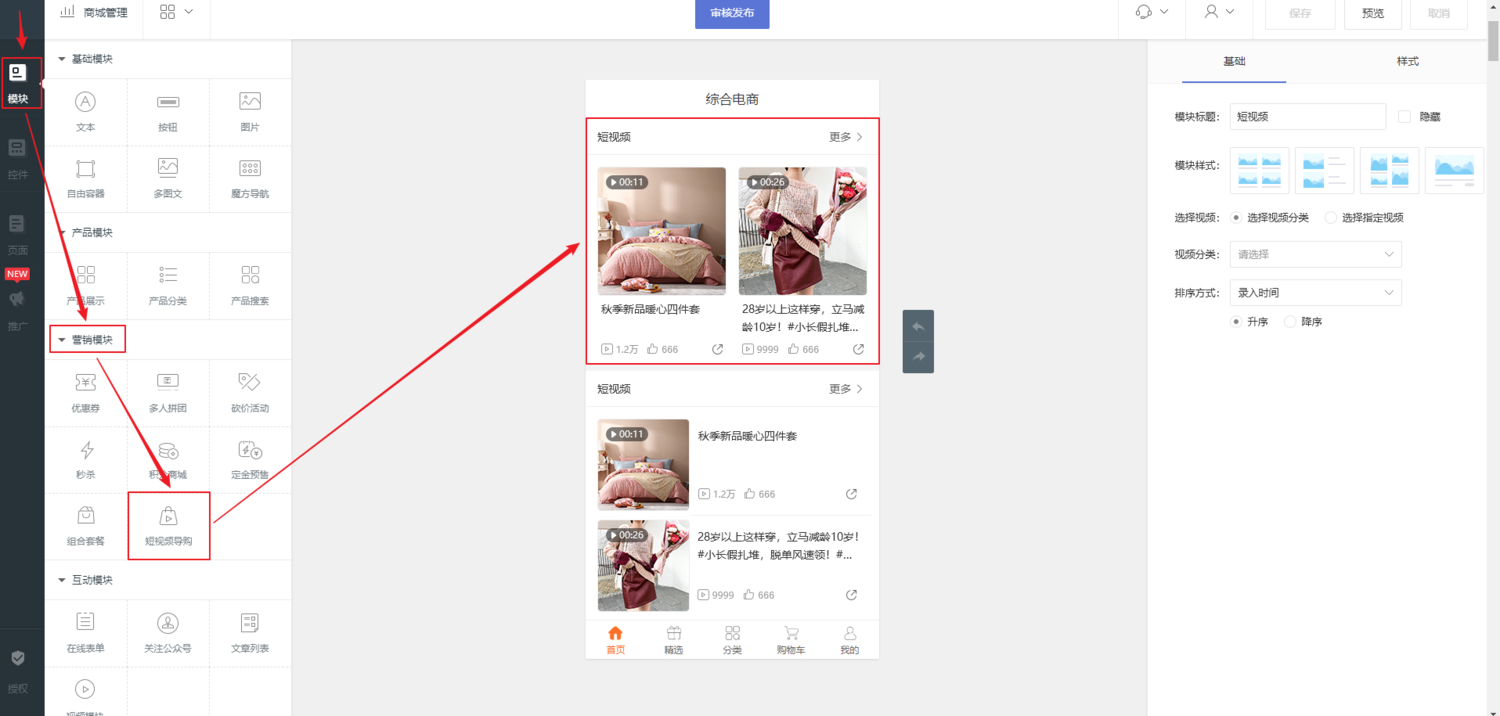The image size is (1500, 716).
Task: Choose 降序 descending sort order
Action: pyautogui.click(x=1290, y=322)
